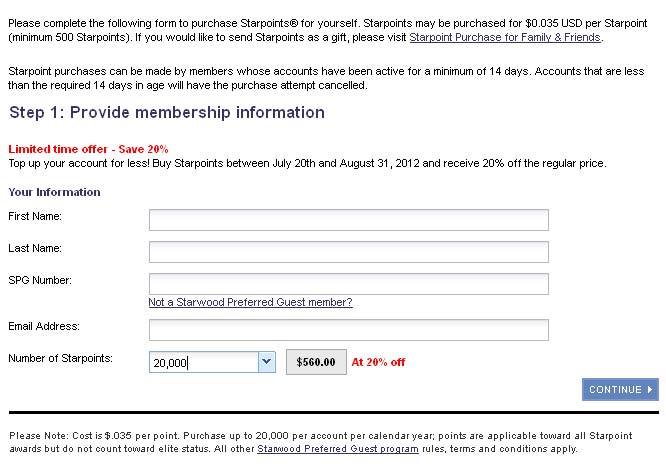Click the 'Your Information' section heading
The width and height of the screenshot is (666, 469).
[x=54, y=192]
